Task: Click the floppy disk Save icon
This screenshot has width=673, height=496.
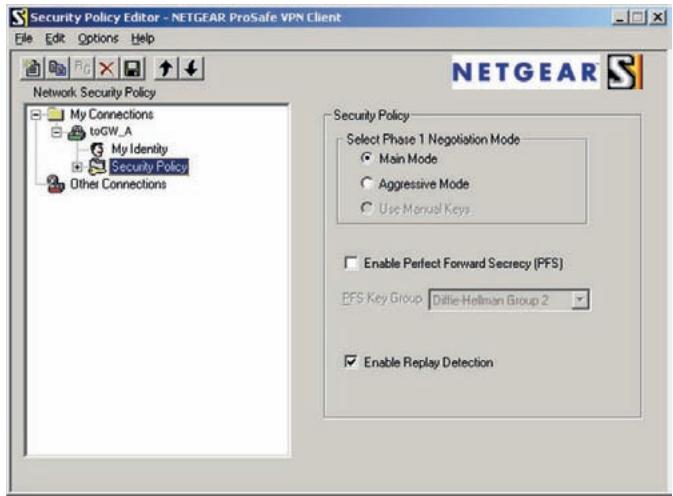Action: [133, 69]
